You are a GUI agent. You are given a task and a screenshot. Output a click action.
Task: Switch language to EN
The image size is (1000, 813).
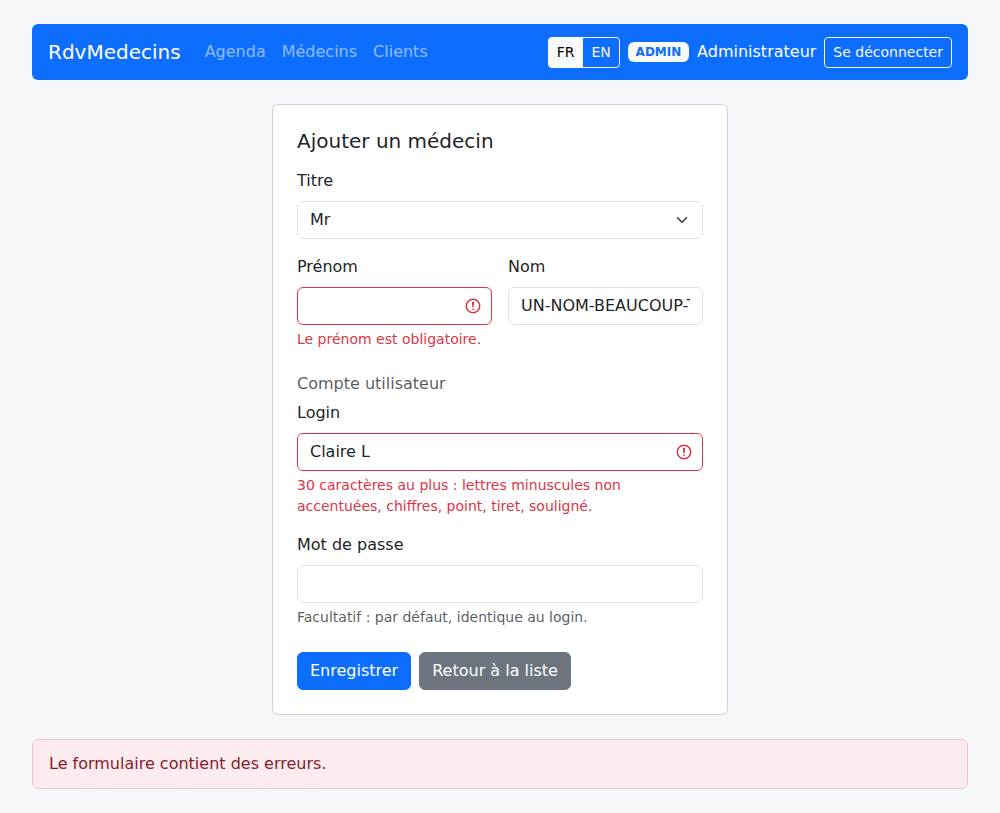tap(601, 52)
